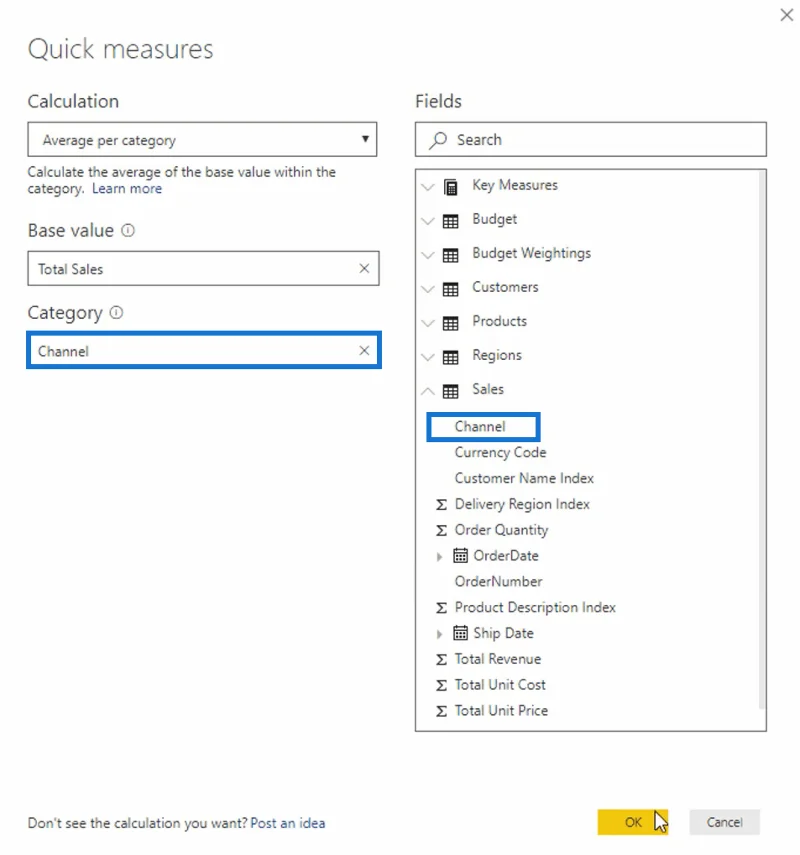Screen dimensions: 800x855
Task: Select the Customers table label
Action: [505, 287]
